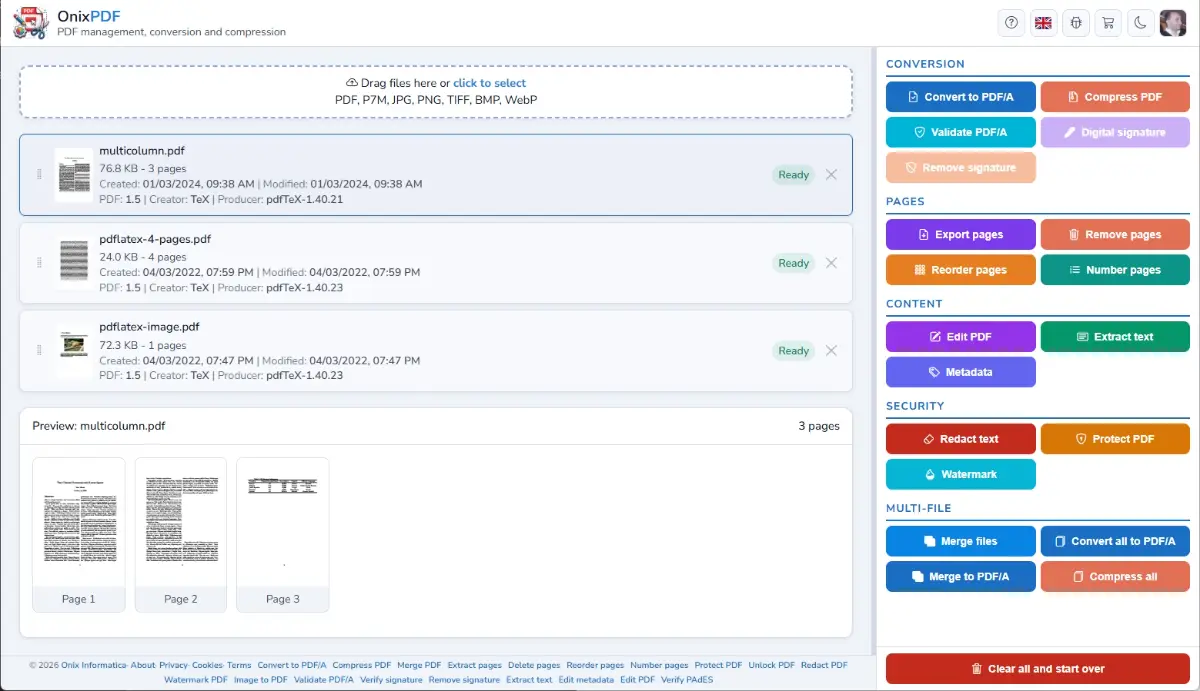Viewport: 1200px width, 691px height.
Task: Remove pdflatex-4-pages.pdf with its X icon
Action: tap(831, 263)
